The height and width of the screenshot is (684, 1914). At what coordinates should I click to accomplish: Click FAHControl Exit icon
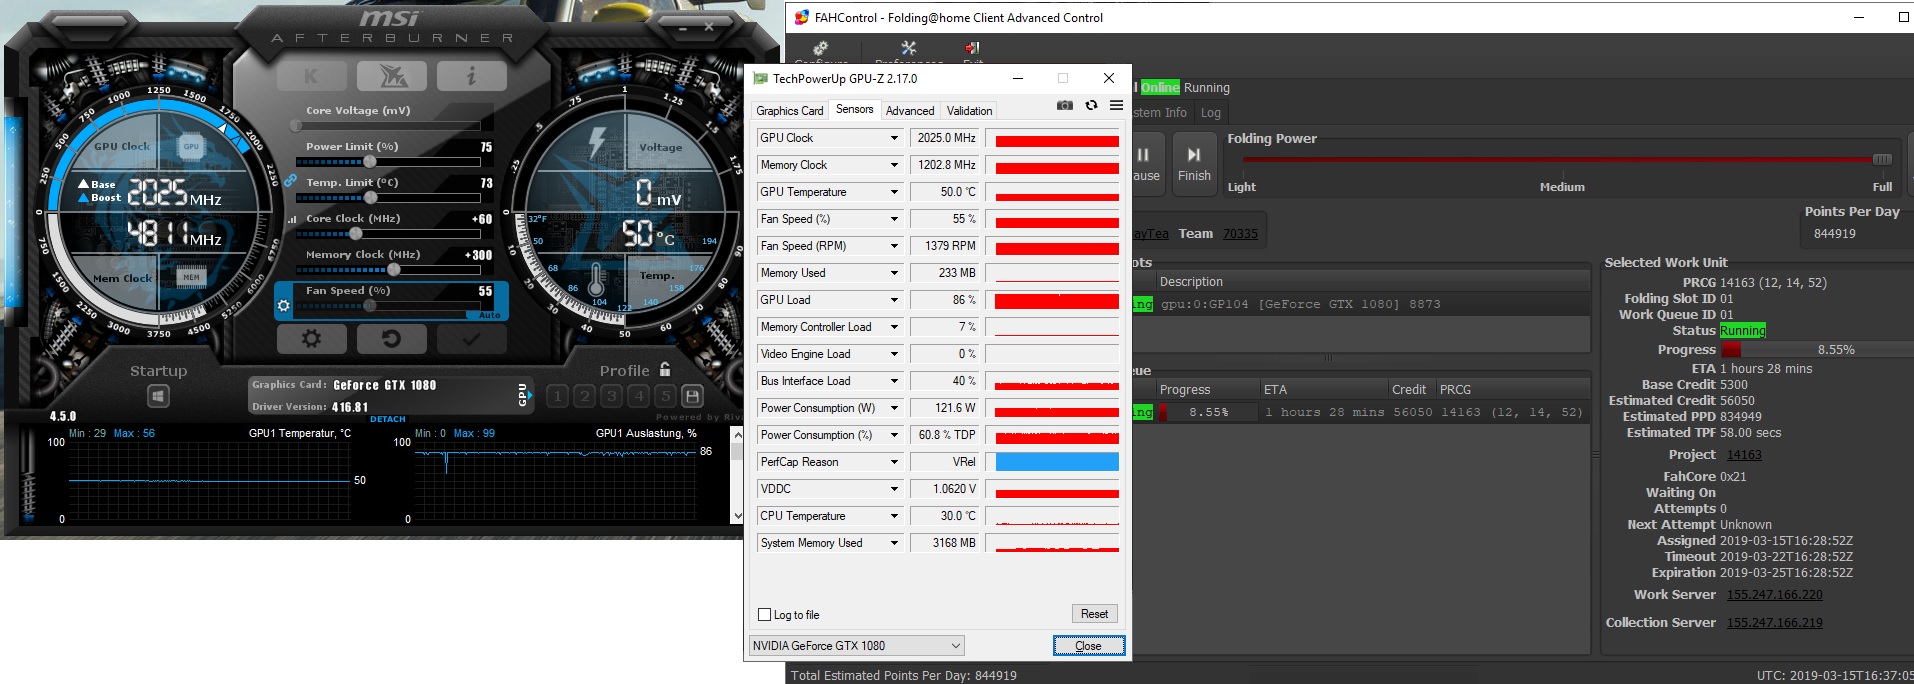click(x=972, y=50)
